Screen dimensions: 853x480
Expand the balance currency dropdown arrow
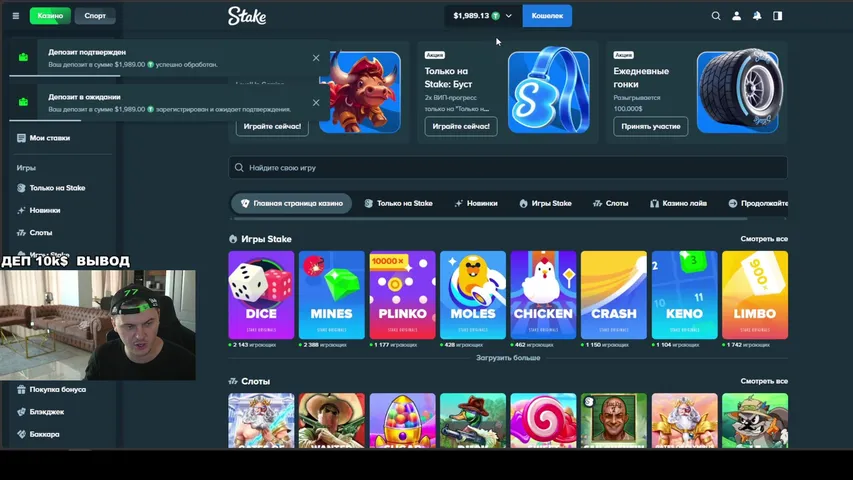tap(509, 16)
